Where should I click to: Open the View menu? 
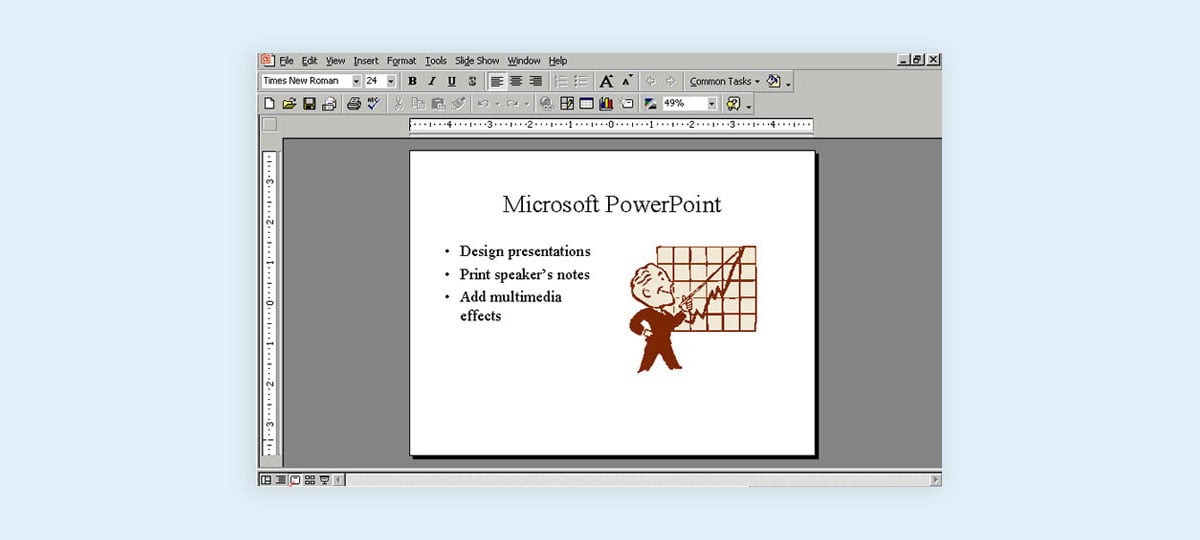(x=336, y=61)
